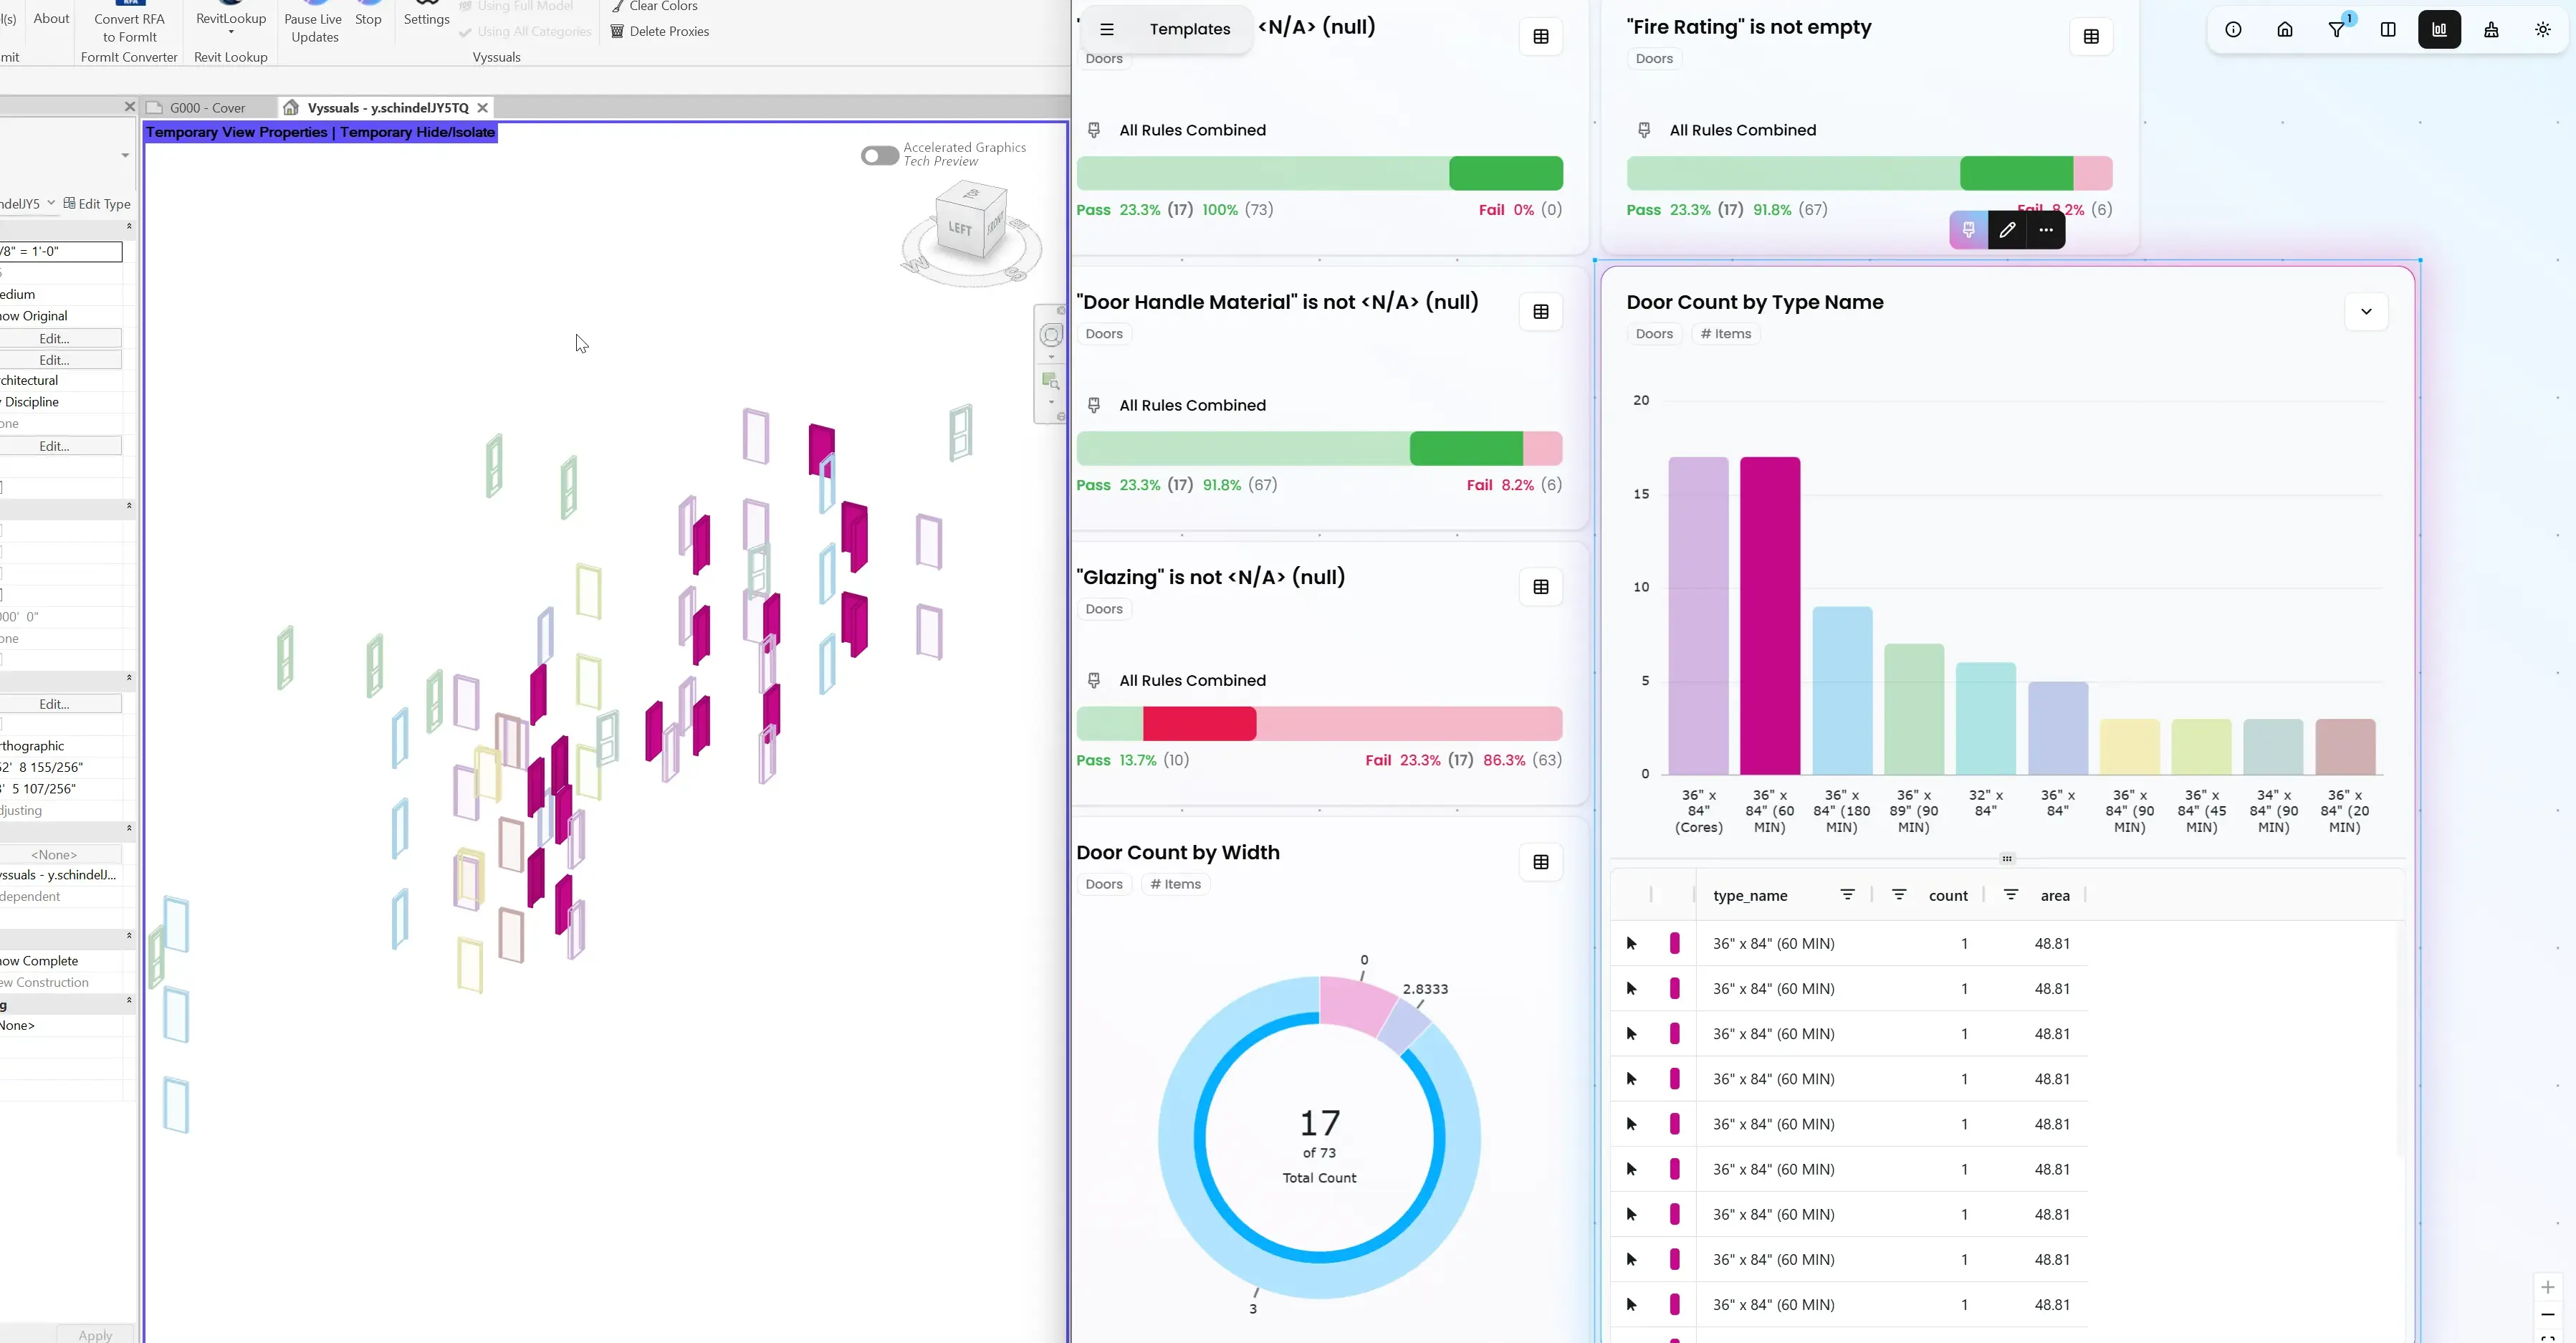Screen dimensions: 2576x1343
Task: Expand first row arrow in type_name table
Action: click(x=1632, y=943)
